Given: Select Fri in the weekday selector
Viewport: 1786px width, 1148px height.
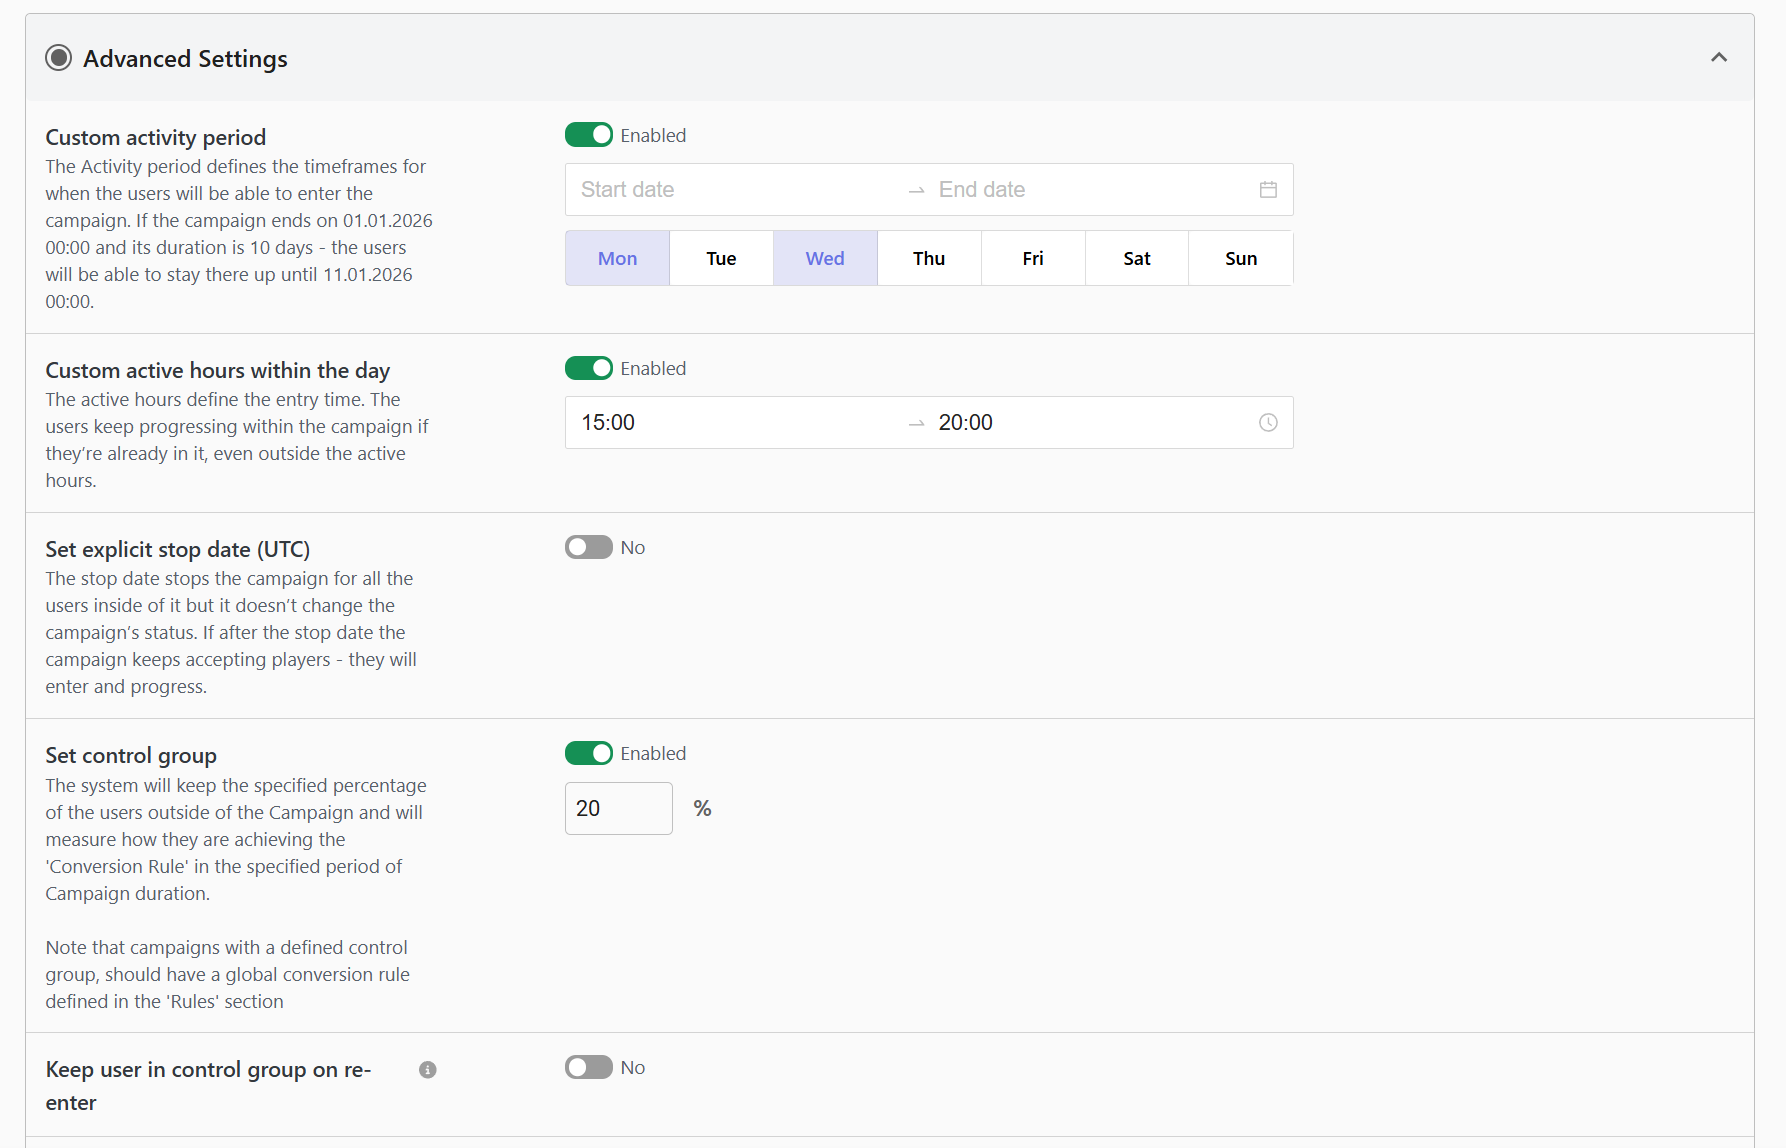Looking at the screenshot, I should (x=1033, y=258).
